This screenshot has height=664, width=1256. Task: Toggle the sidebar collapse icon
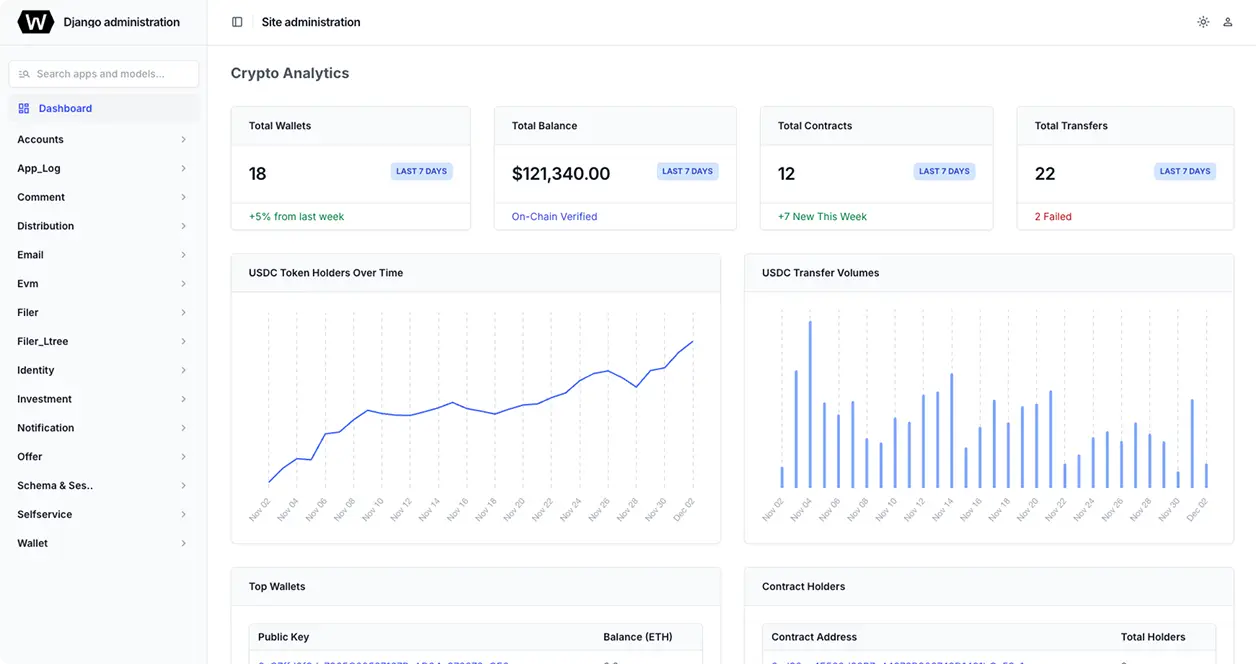pyautogui.click(x=237, y=22)
